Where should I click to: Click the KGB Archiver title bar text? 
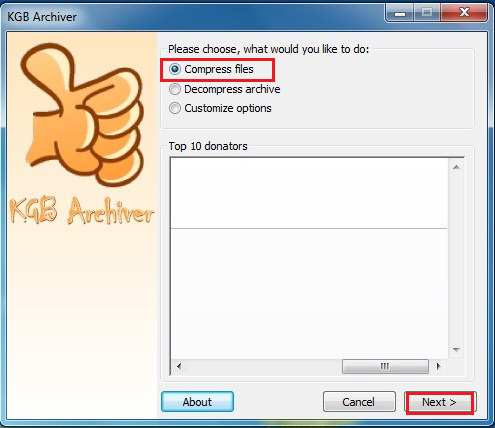coord(42,17)
